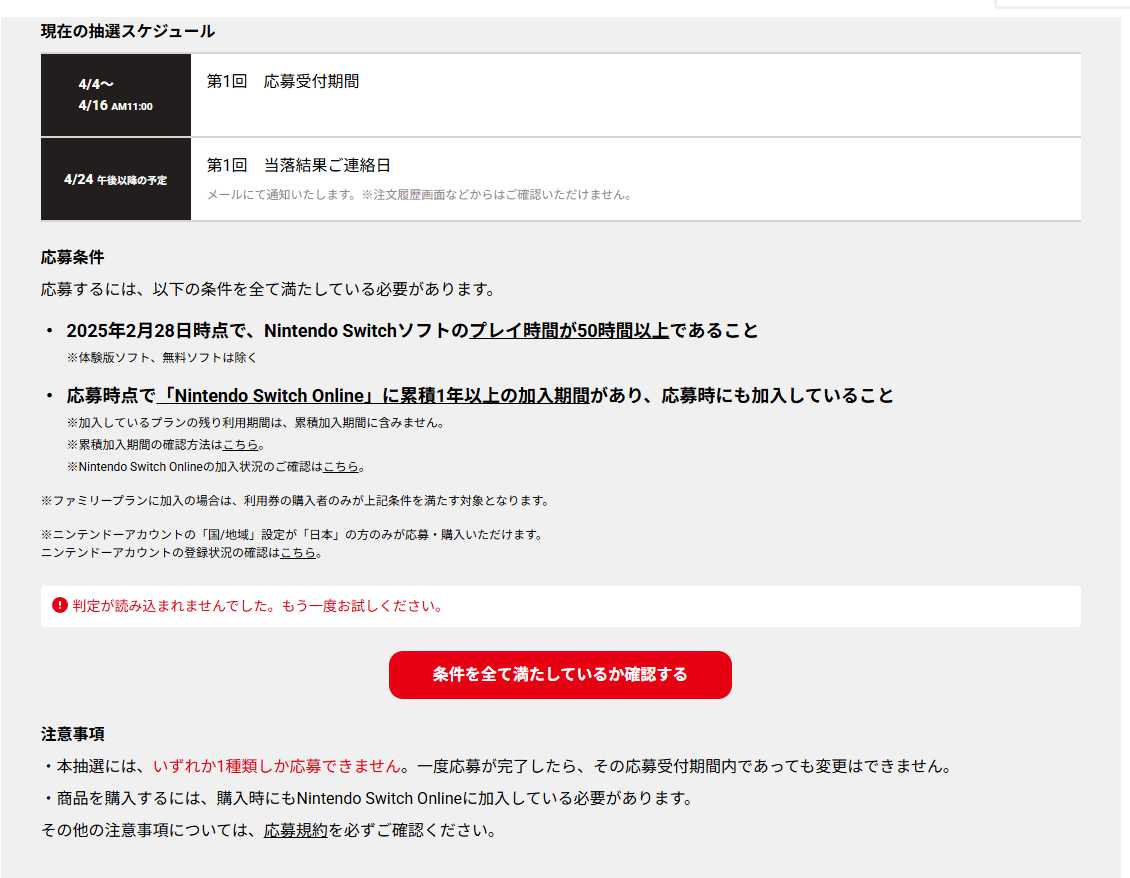Click the 4/4〜4/16 AM11:00 date cell
Image resolution: width=1130 pixels, height=878 pixels.
[115, 95]
